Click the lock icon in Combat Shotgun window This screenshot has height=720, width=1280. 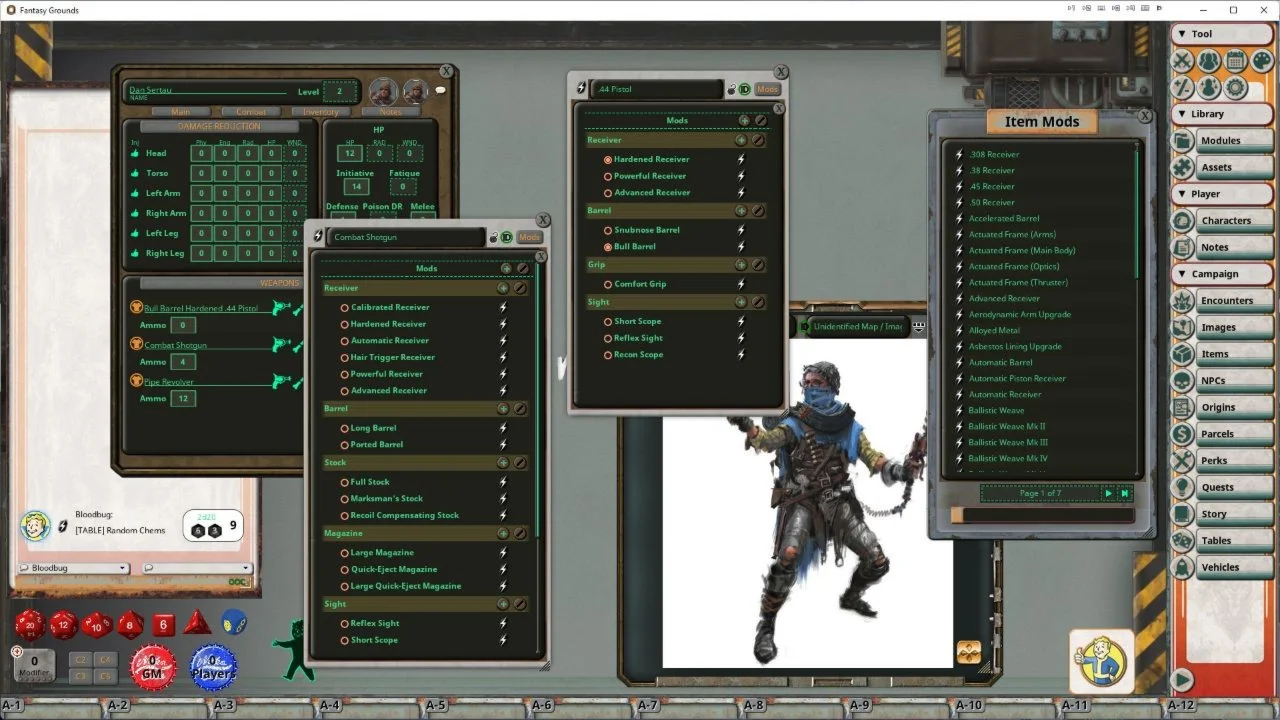click(493, 237)
